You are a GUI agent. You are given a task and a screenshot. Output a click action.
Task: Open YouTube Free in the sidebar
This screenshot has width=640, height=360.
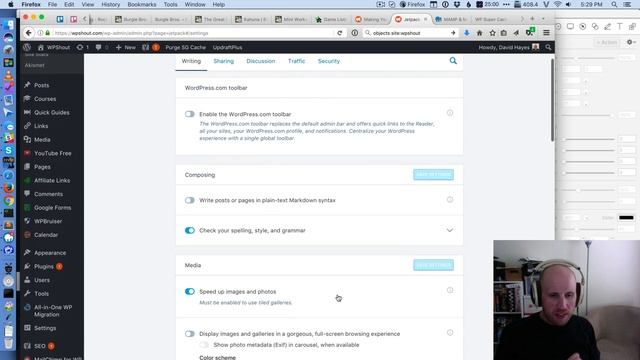(53, 153)
